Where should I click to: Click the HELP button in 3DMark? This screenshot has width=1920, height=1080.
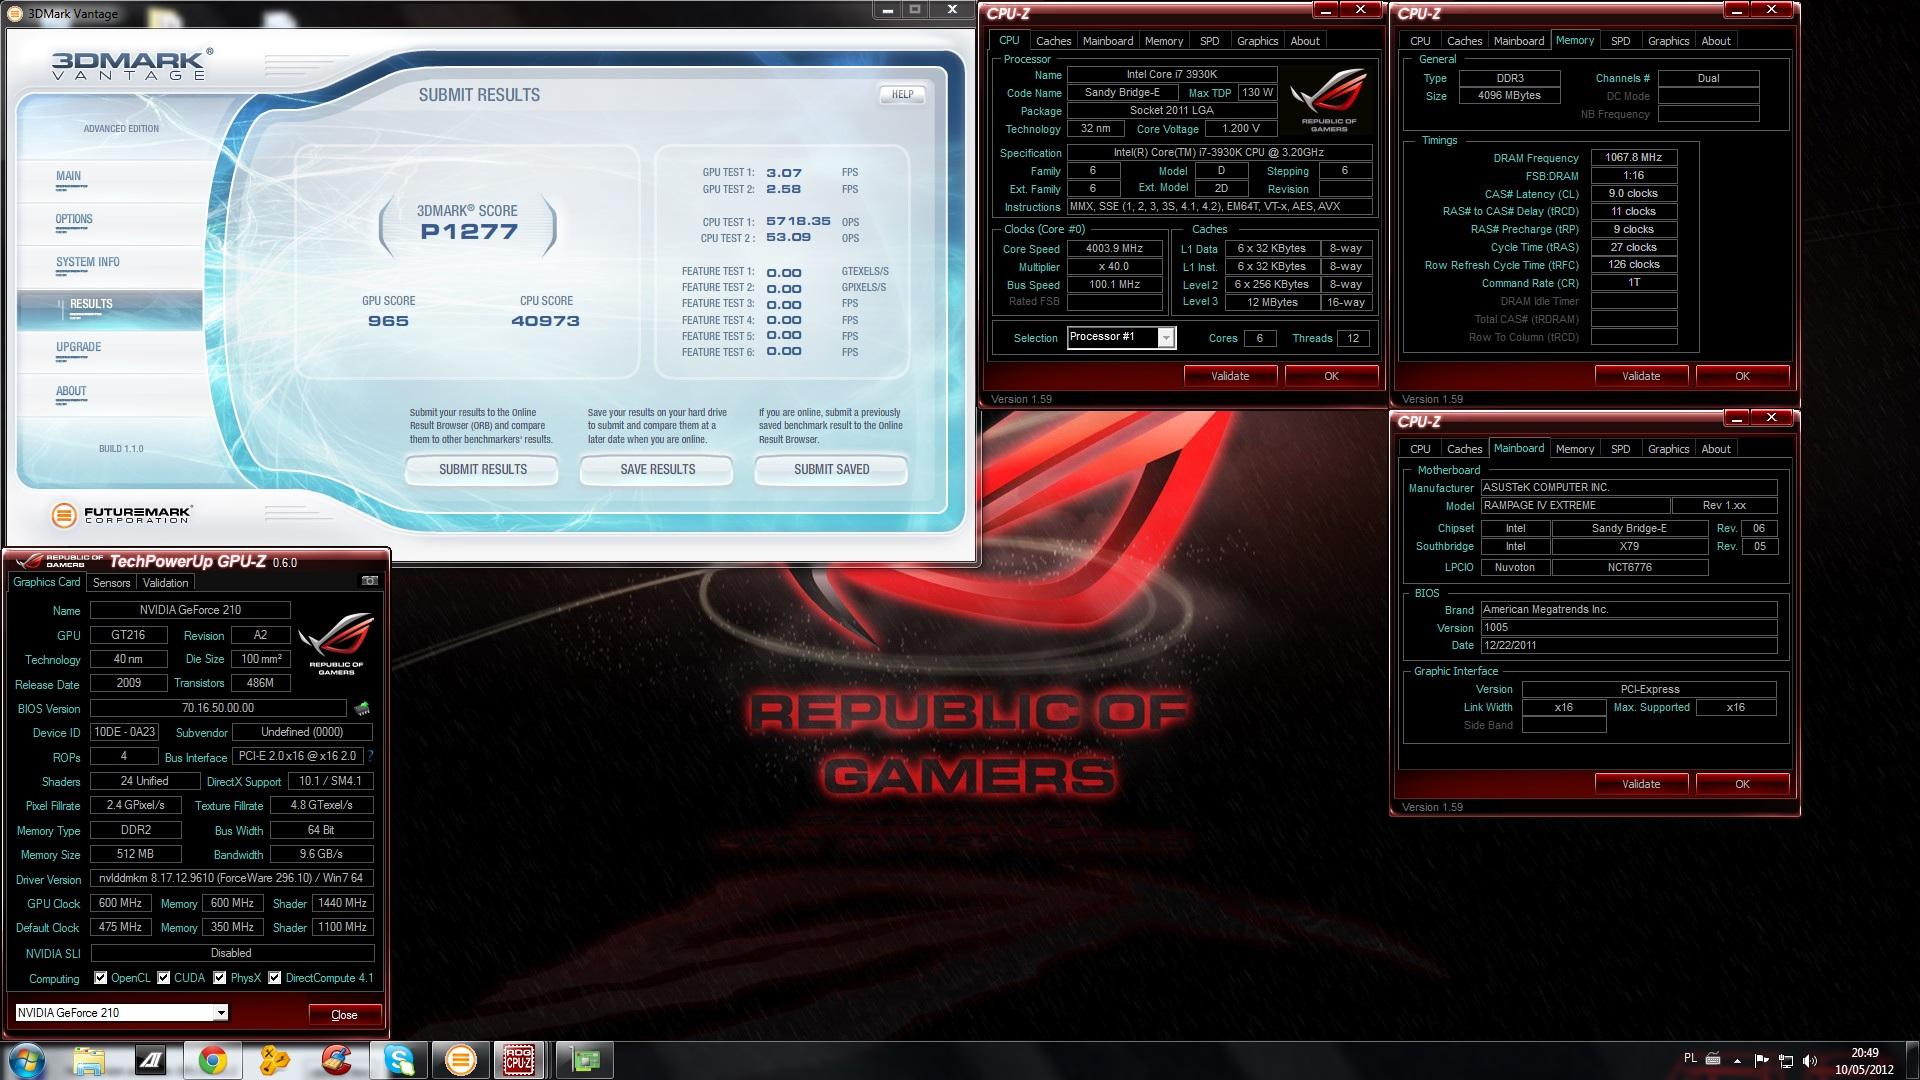click(x=902, y=94)
